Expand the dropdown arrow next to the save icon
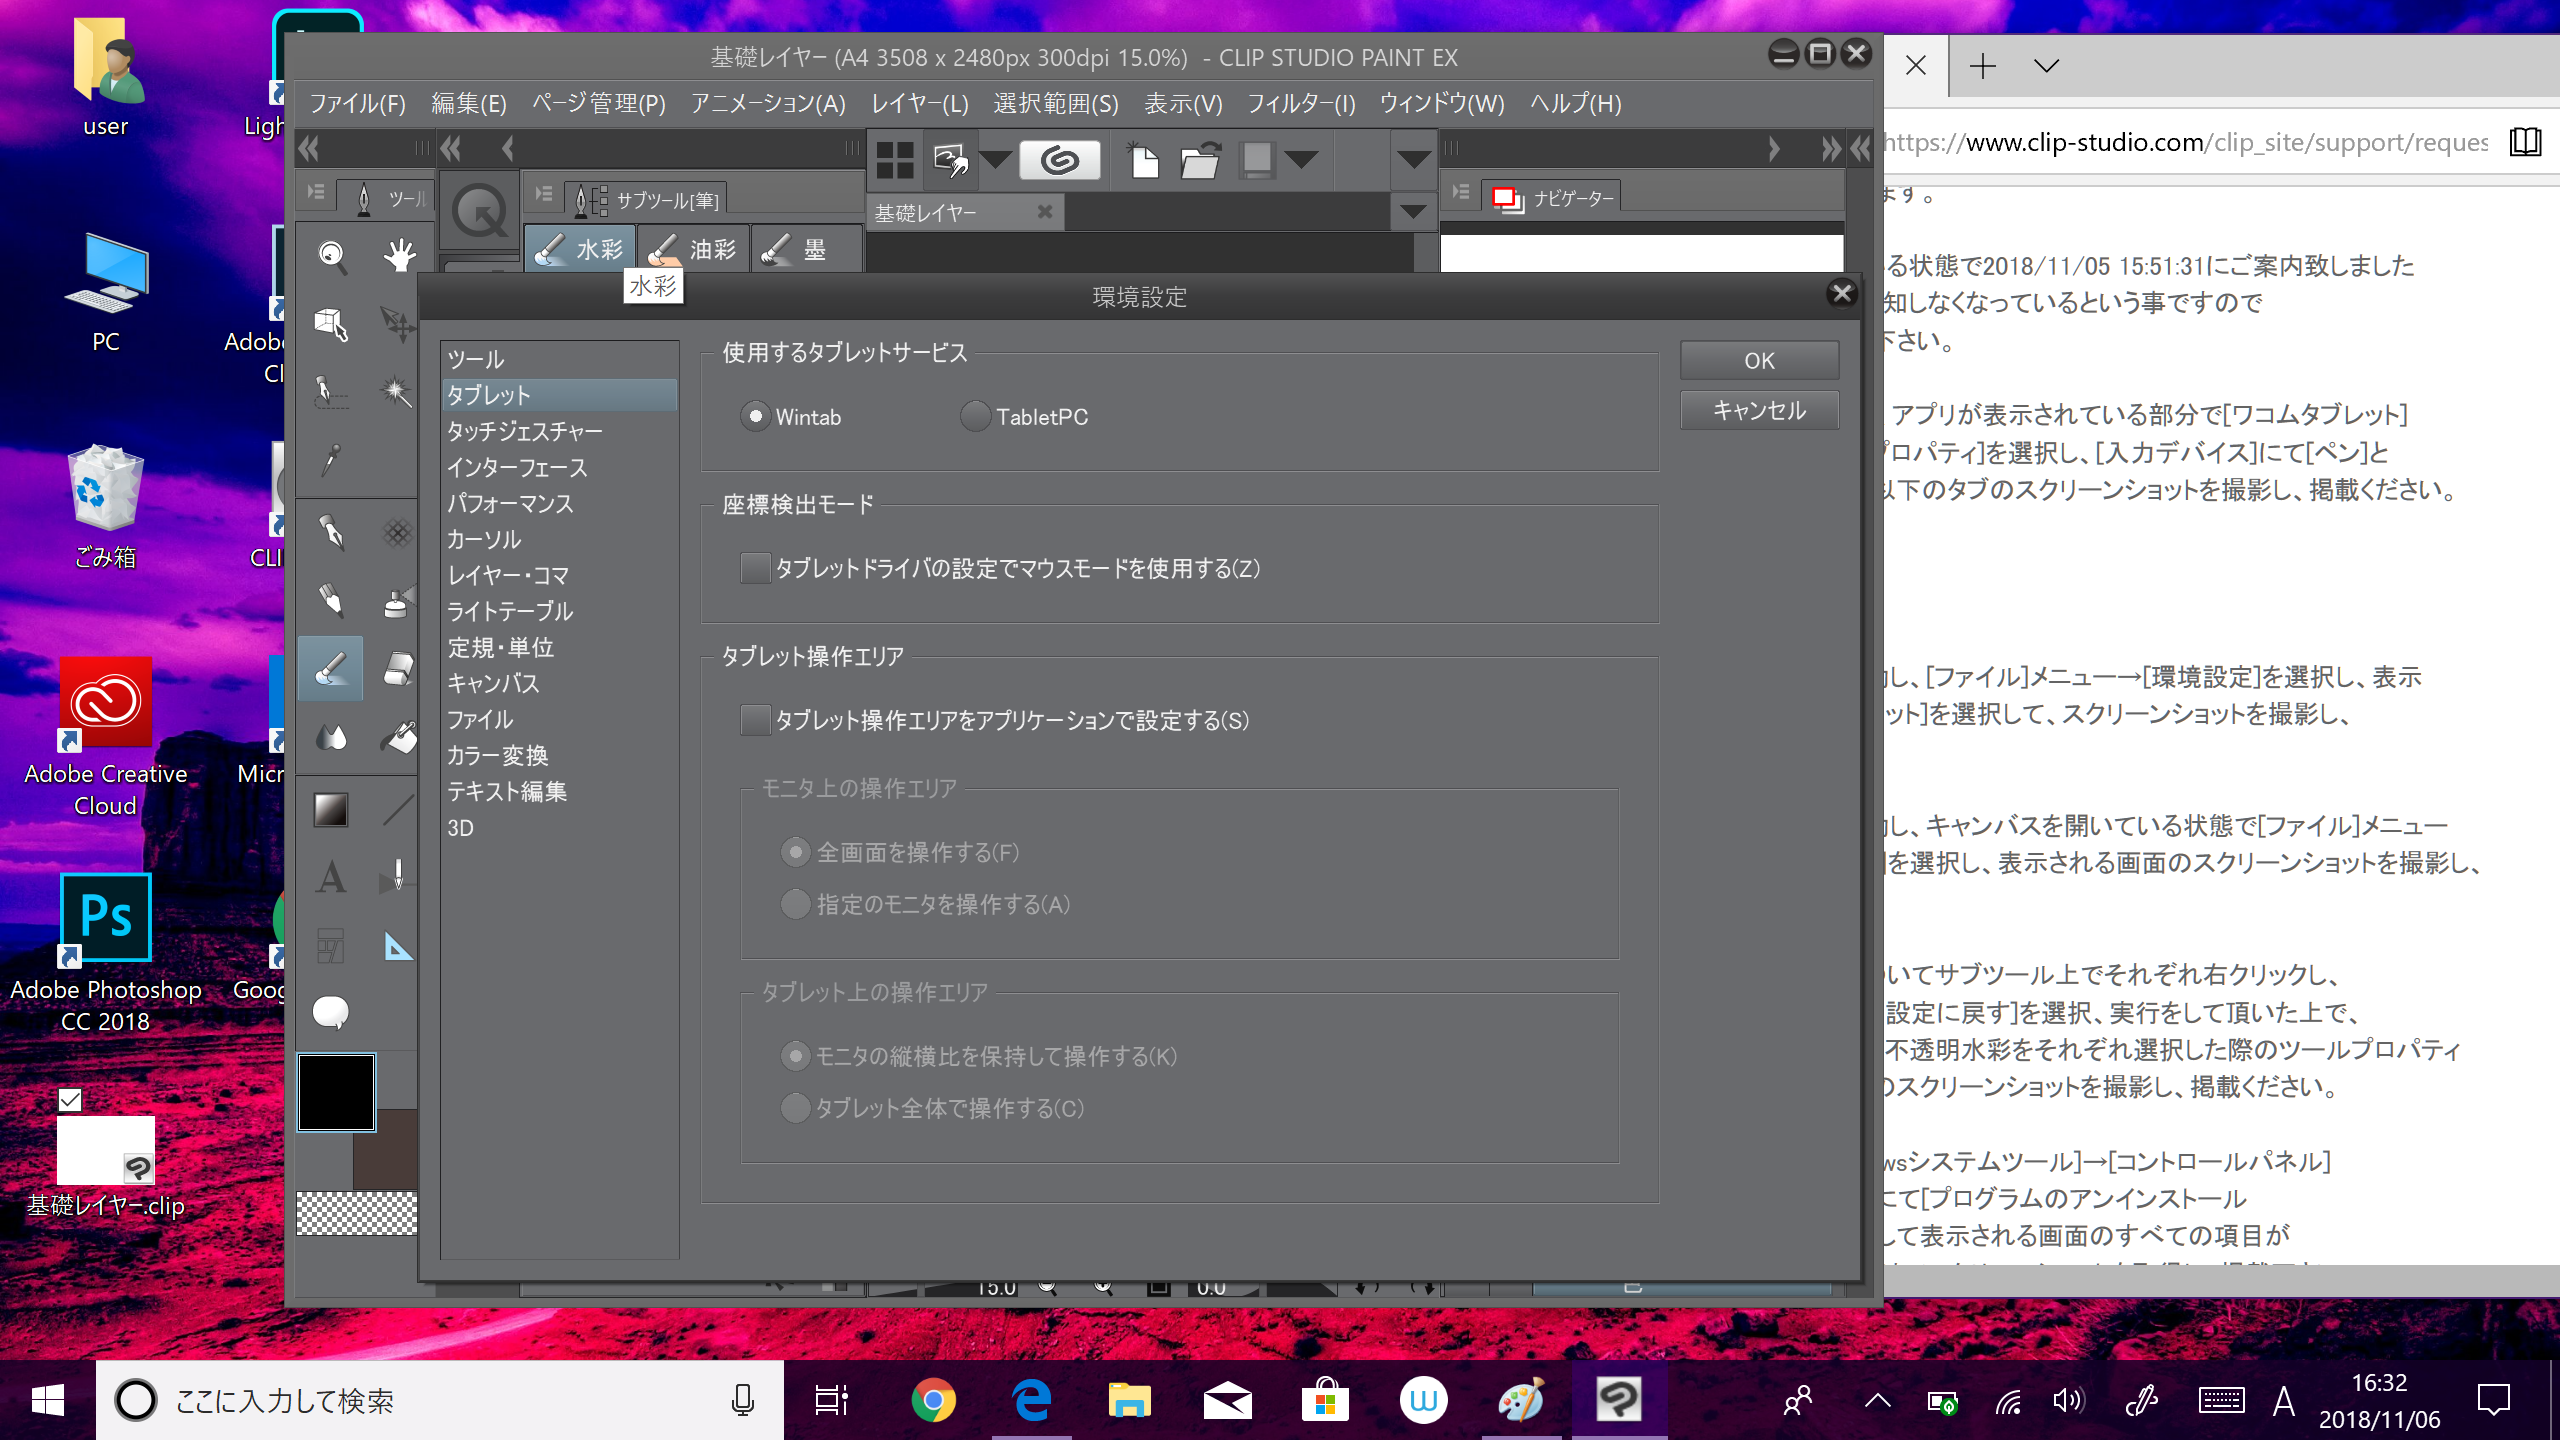The image size is (2560, 1440). [1301, 160]
